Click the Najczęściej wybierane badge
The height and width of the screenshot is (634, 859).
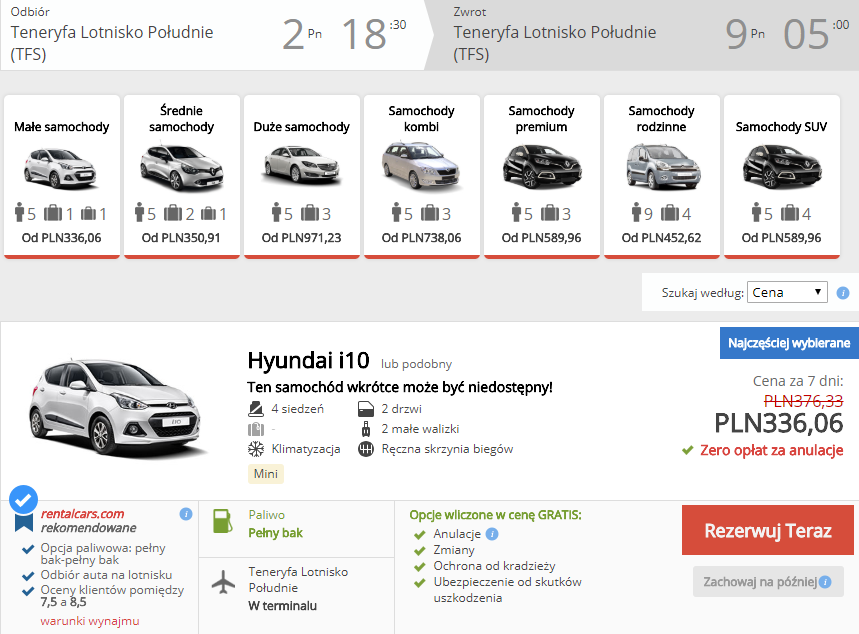789,343
